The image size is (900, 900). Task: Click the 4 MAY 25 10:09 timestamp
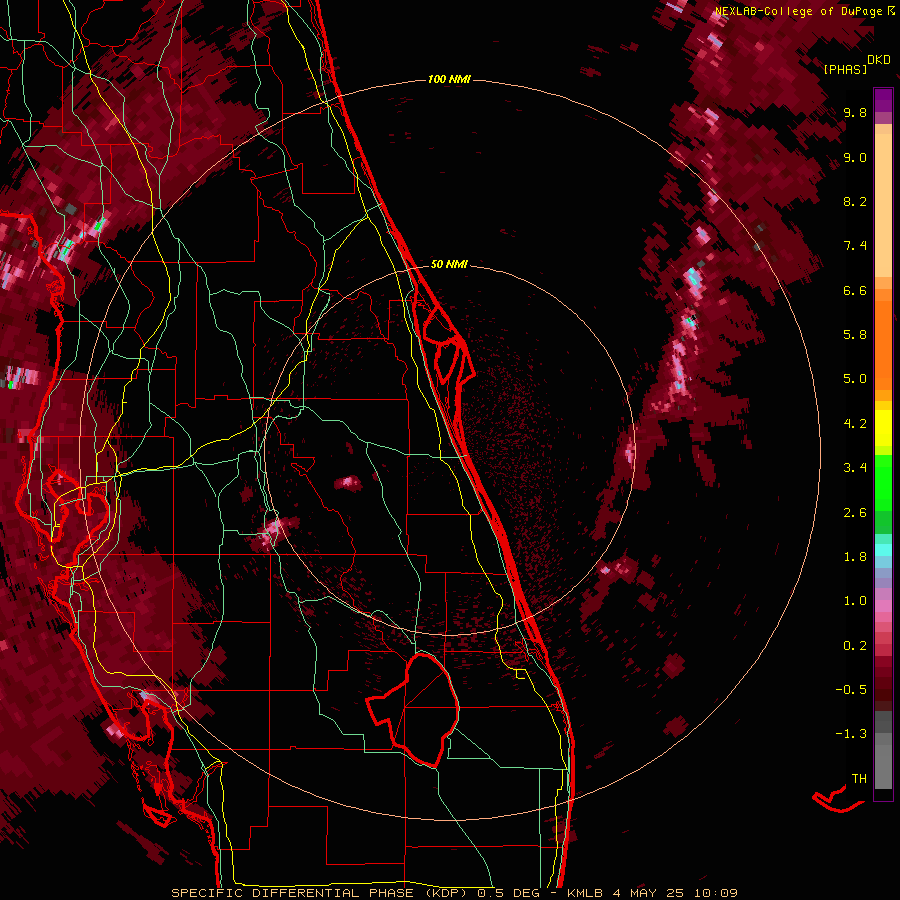tap(674, 893)
